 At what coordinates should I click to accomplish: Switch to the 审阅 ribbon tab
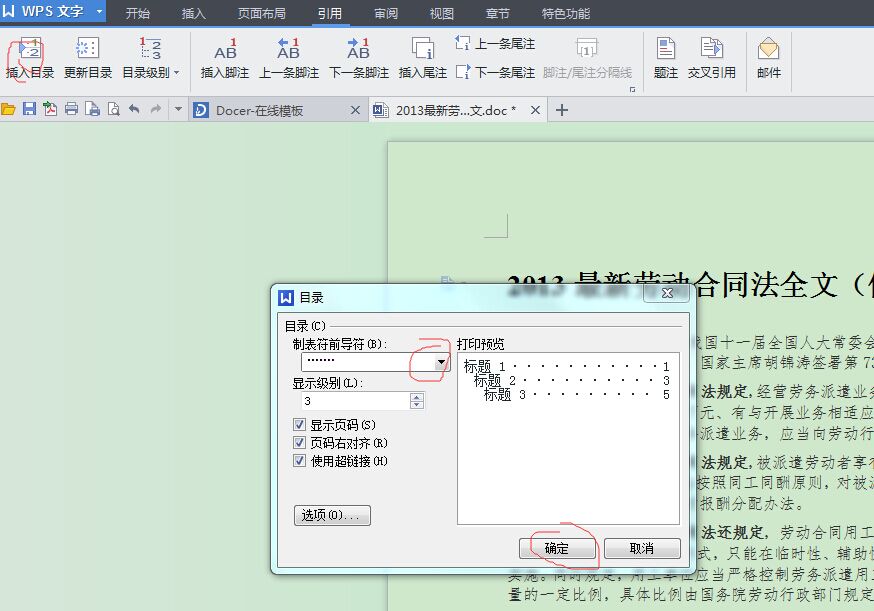coord(386,13)
